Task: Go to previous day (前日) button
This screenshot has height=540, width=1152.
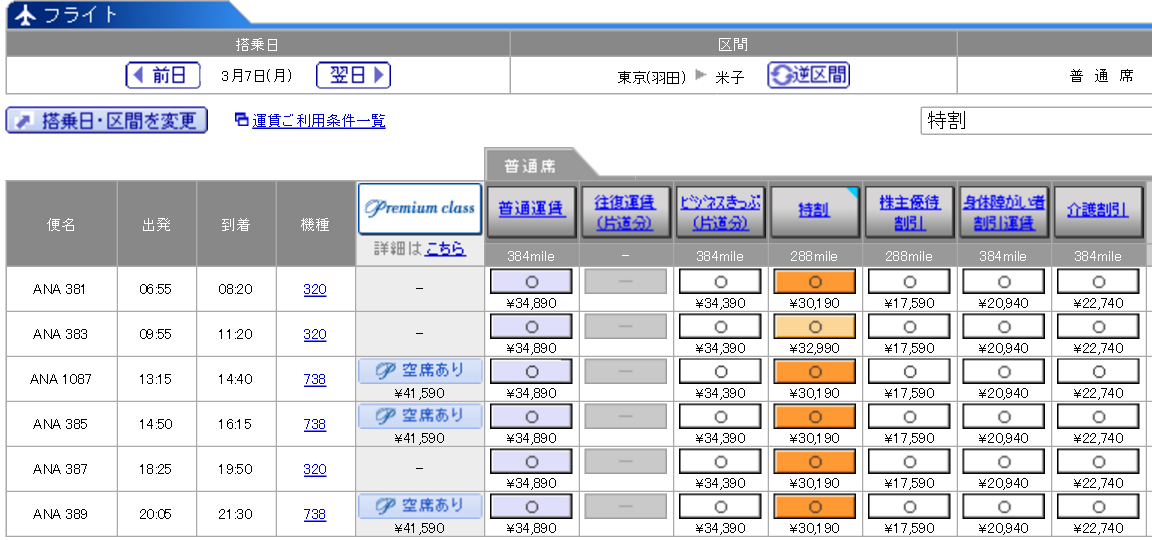Action: coord(163,75)
